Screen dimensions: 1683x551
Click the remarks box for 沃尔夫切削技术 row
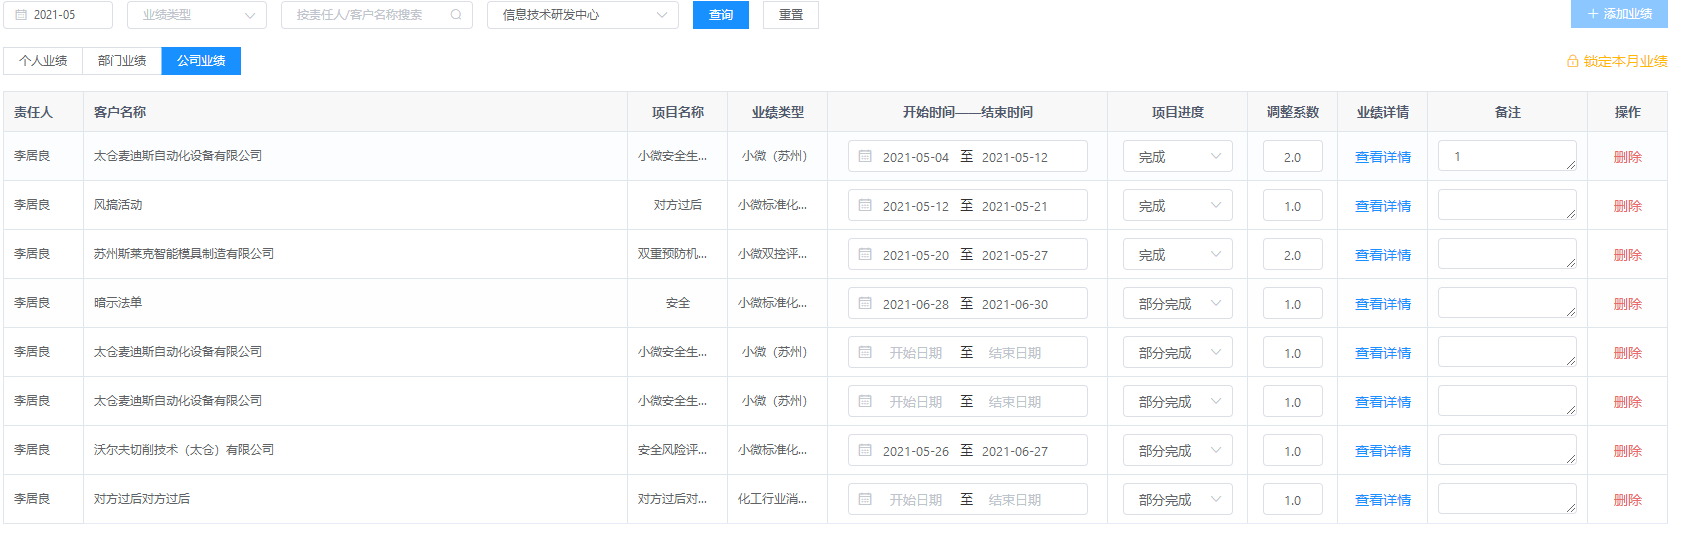[1507, 450]
